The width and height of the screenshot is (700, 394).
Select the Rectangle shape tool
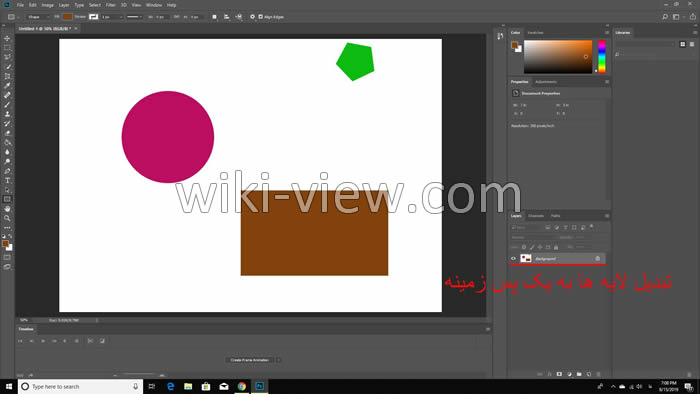click(x=7, y=199)
